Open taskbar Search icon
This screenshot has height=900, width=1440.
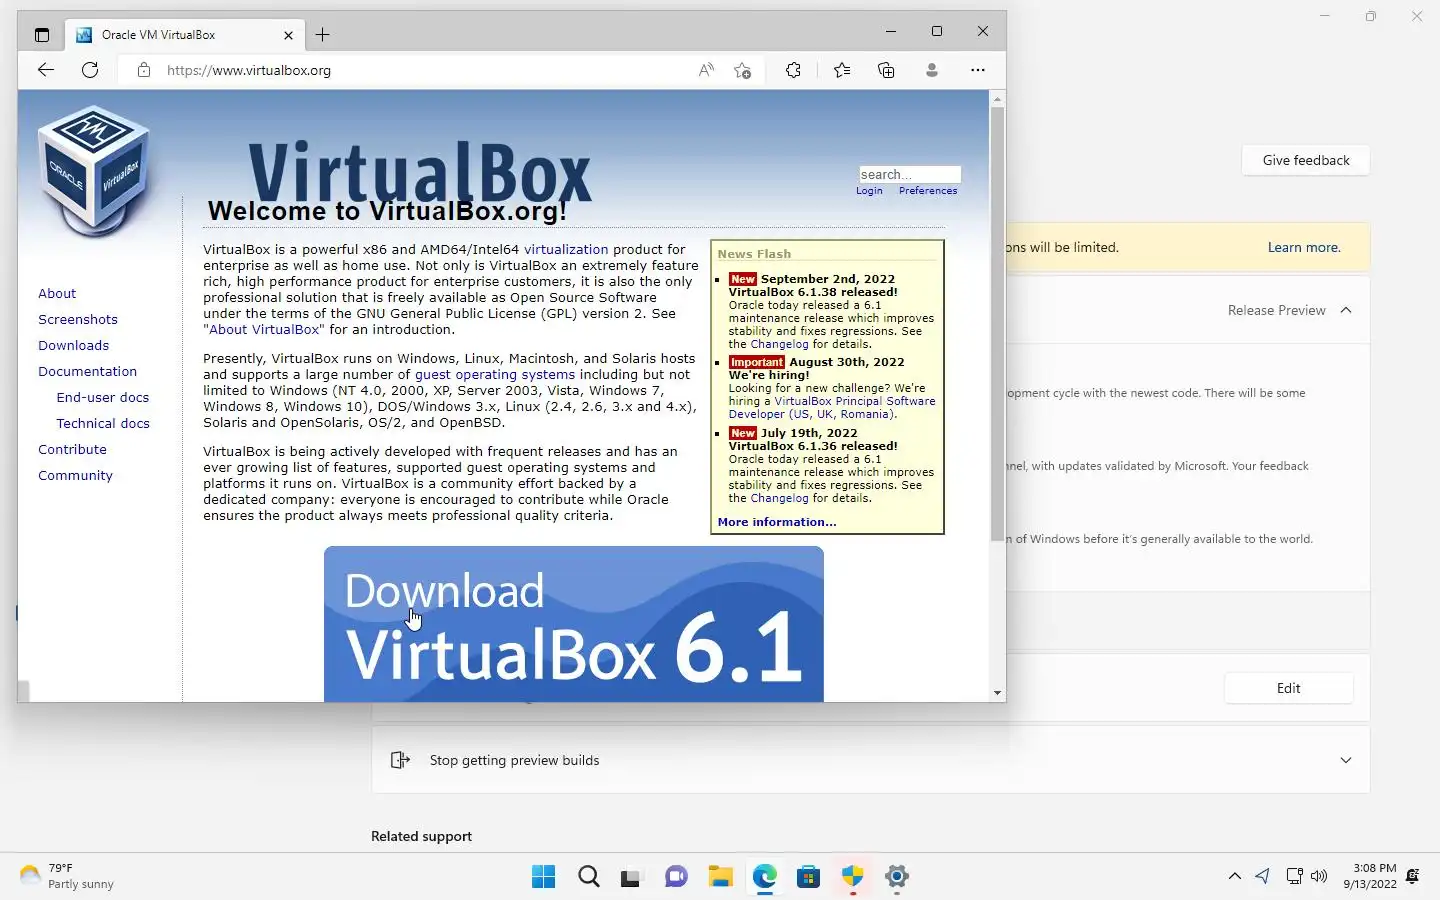[589, 877]
